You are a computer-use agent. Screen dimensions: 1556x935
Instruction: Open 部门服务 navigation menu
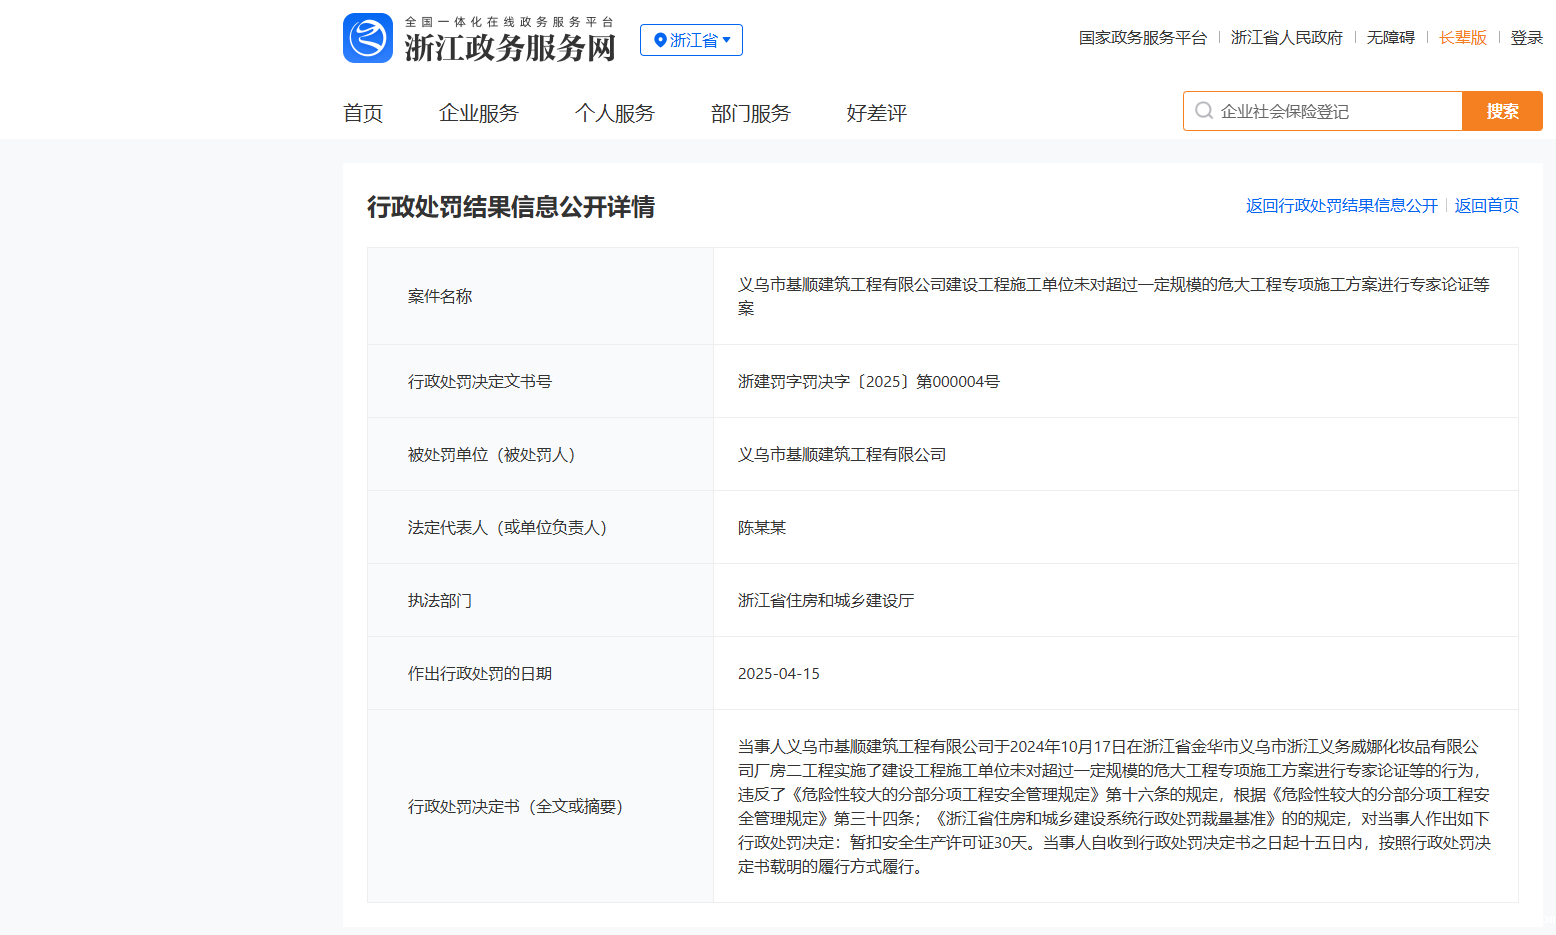click(751, 113)
